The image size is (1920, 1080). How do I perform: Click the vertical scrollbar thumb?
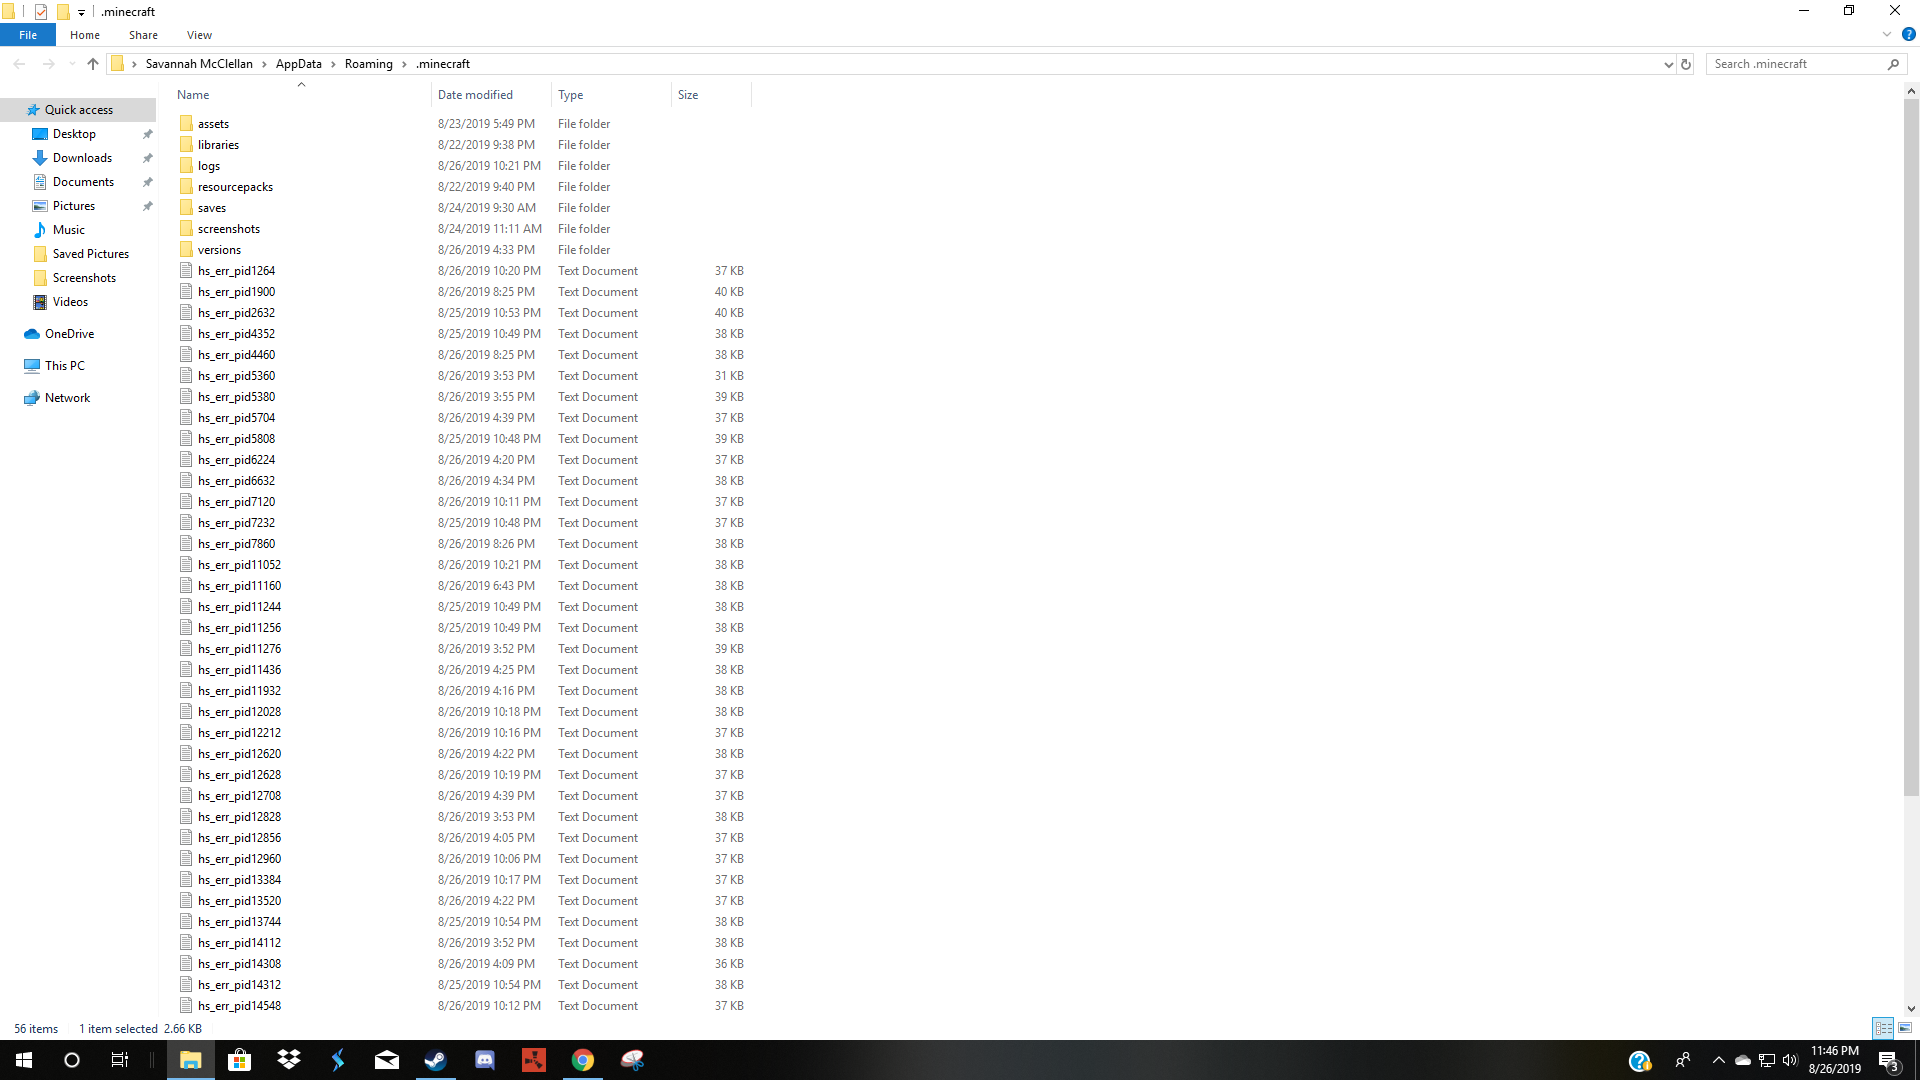click(1911, 445)
